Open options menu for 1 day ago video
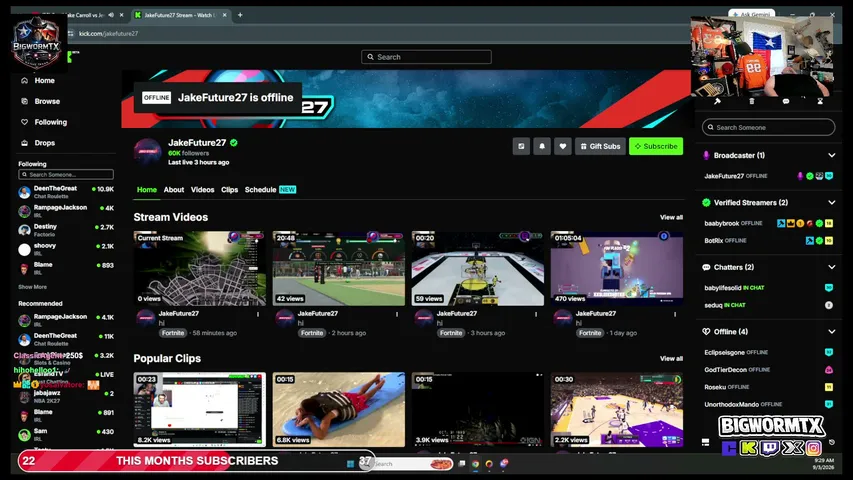 coord(675,314)
